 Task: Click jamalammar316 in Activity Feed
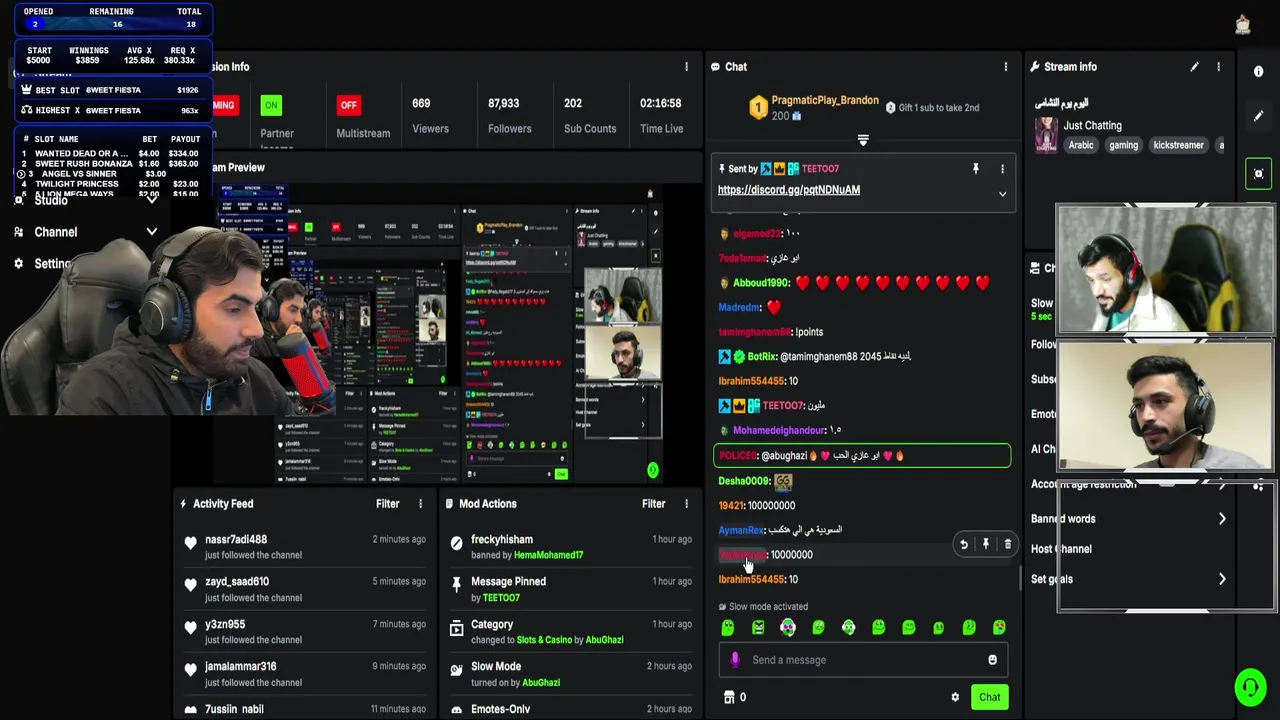pyautogui.click(x=241, y=667)
